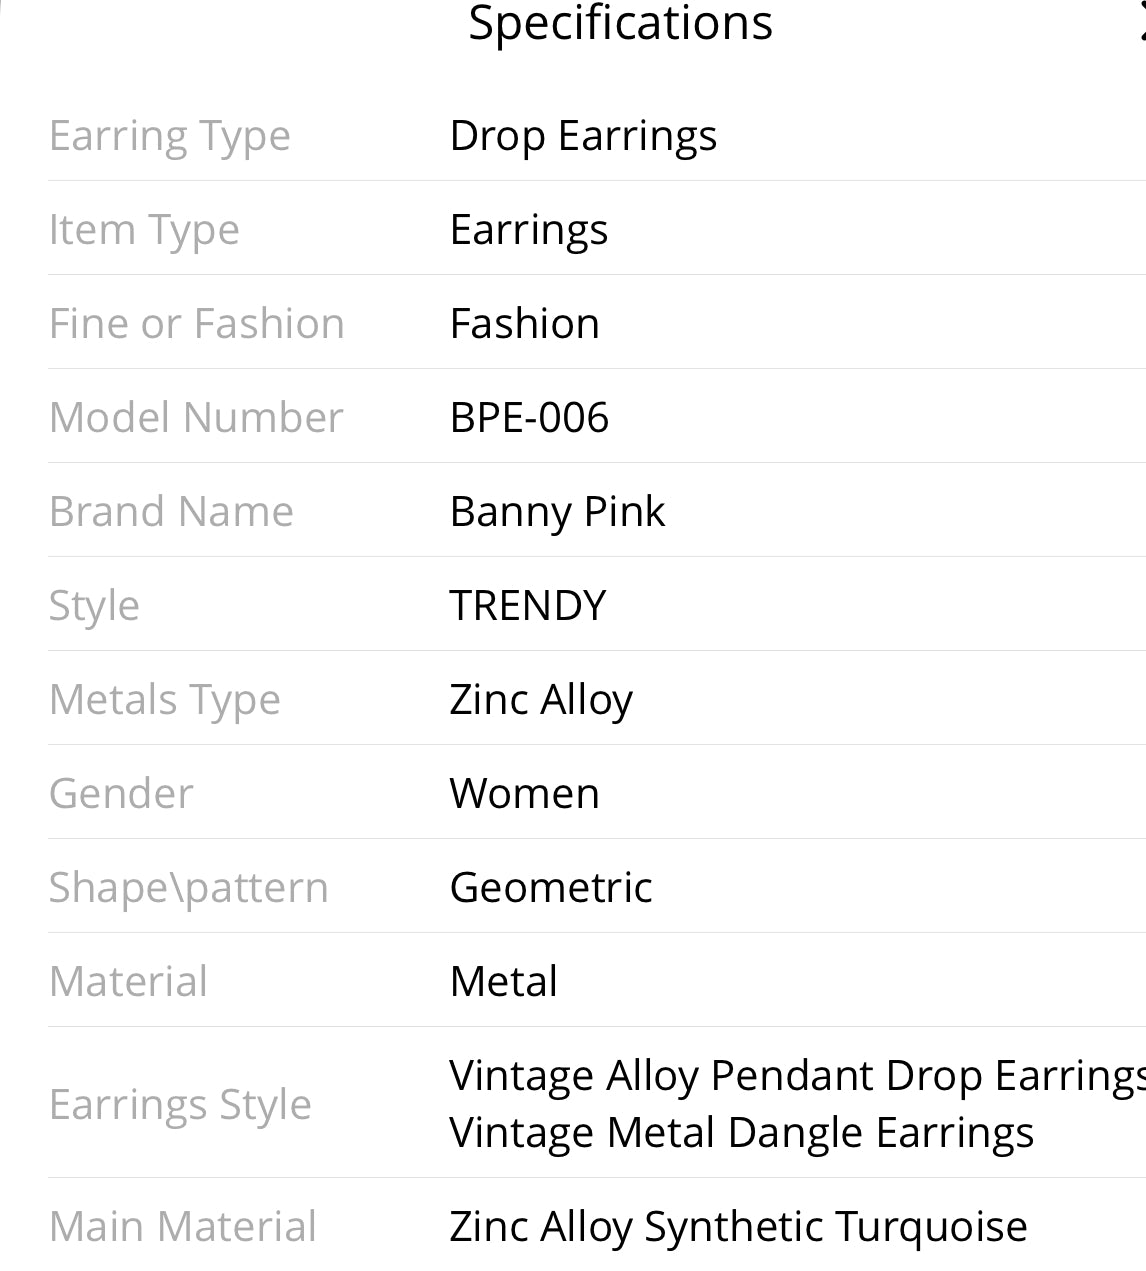Select the Geometric shape value
The height and width of the screenshot is (1271, 1146).
tap(551, 888)
